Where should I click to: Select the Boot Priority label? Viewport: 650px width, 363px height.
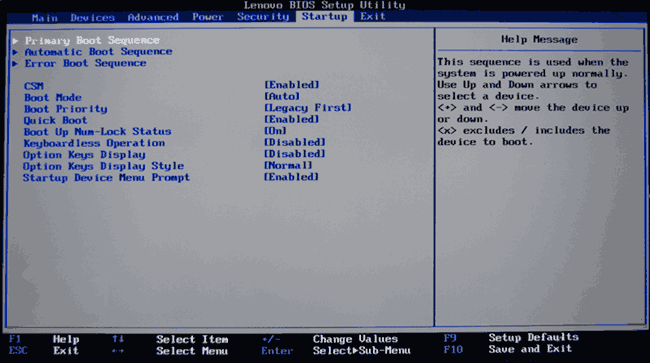click(65, 109)
